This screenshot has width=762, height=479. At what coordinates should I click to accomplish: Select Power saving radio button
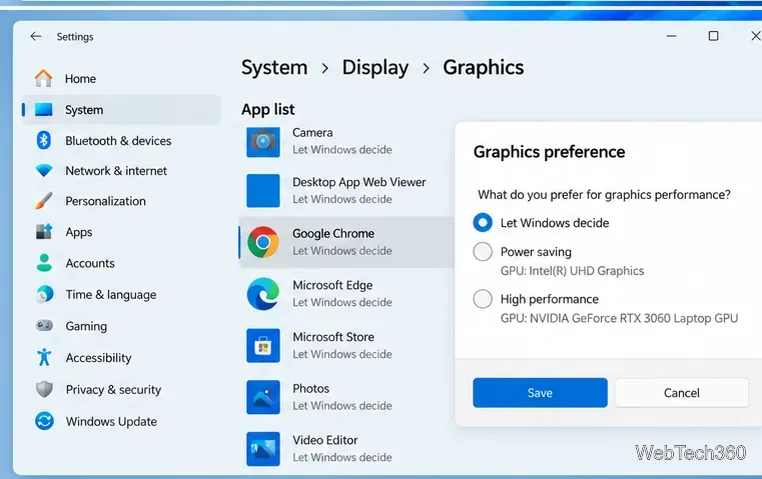click(483, 252)
